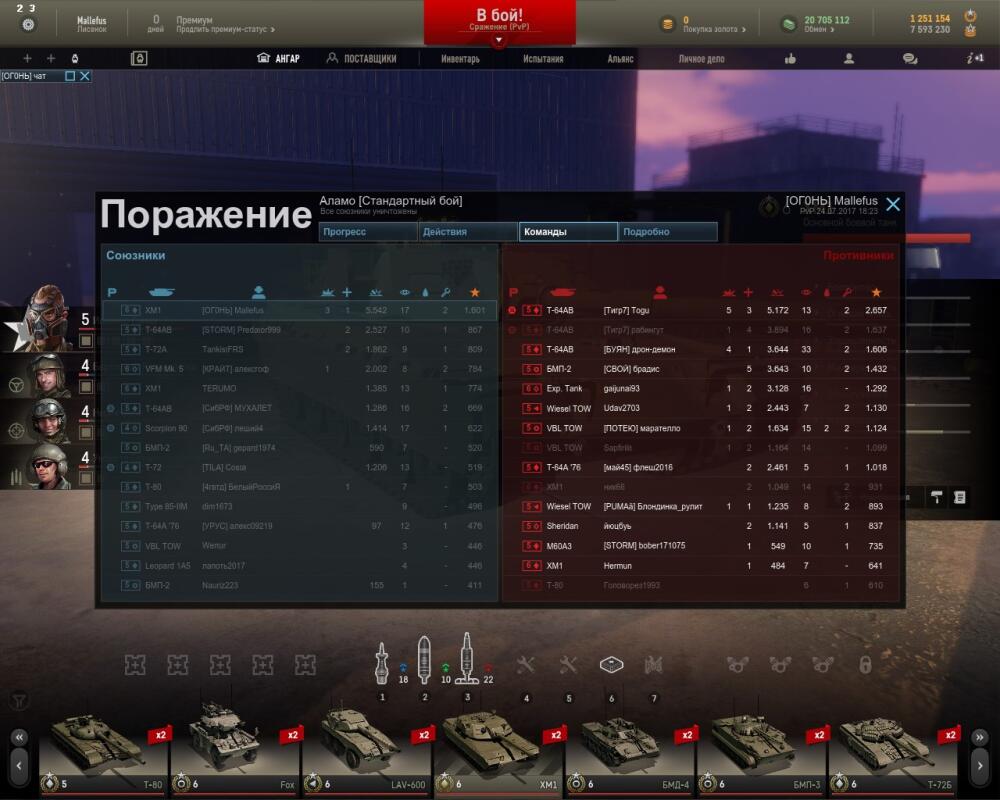The image size is (1000, 800).
Task: Click the locked padlock slot icon
Action: click(865, 665)
